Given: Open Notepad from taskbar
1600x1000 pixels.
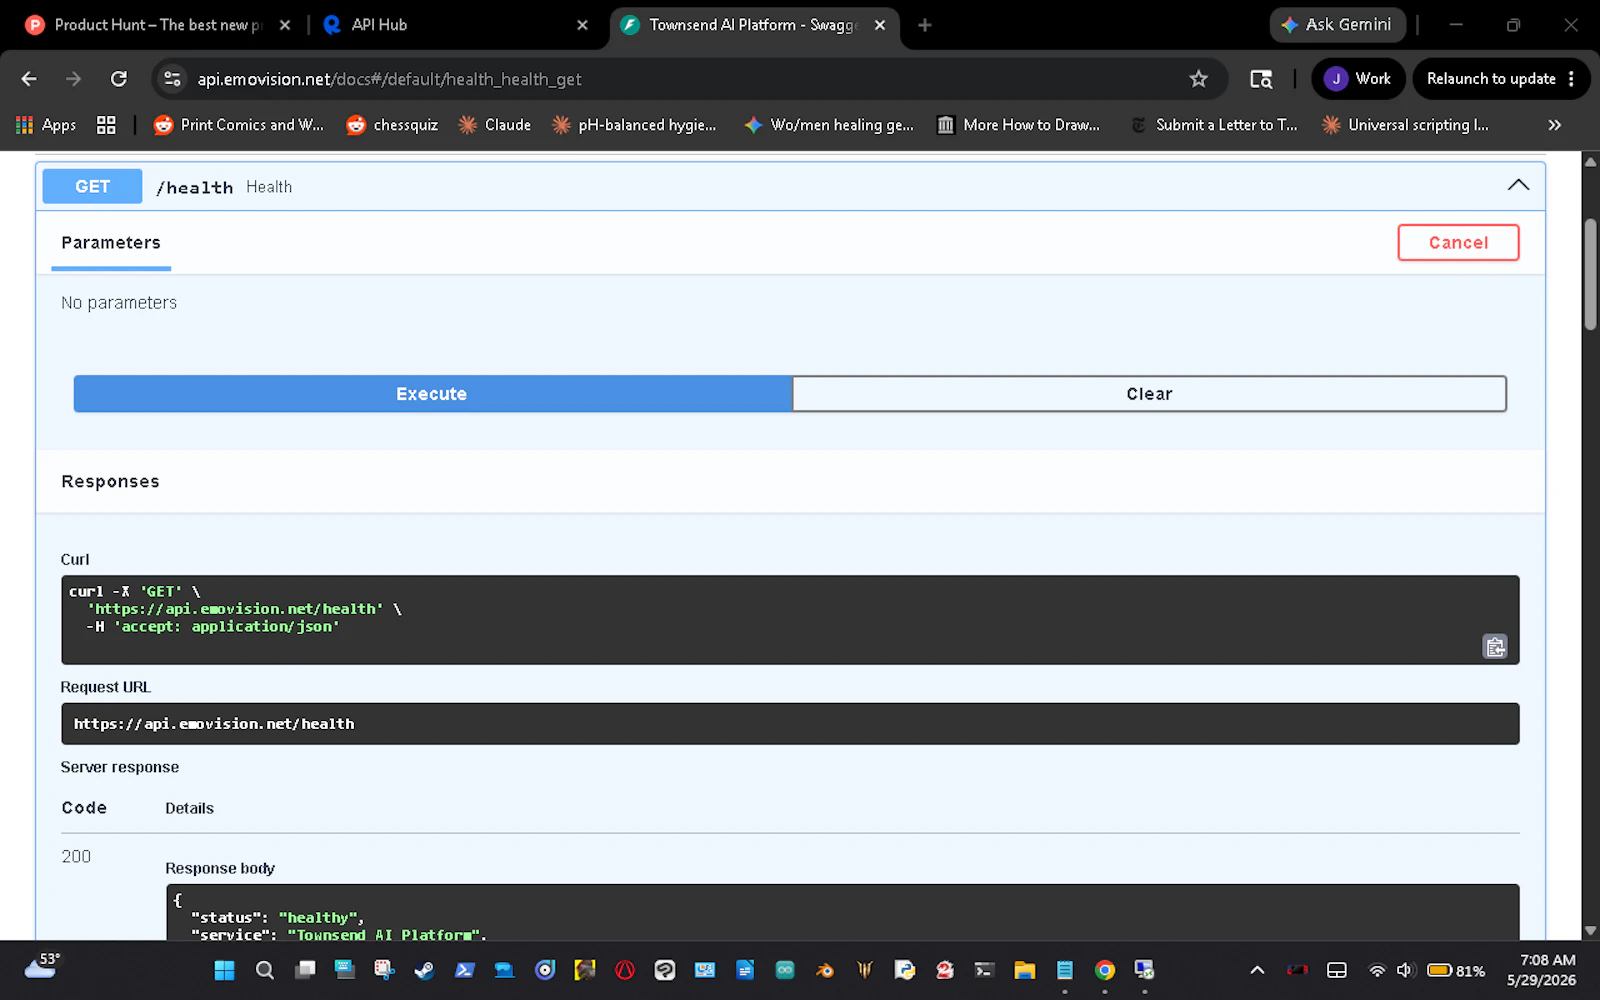Looking at the screenshot, I should coord(1065,970).
